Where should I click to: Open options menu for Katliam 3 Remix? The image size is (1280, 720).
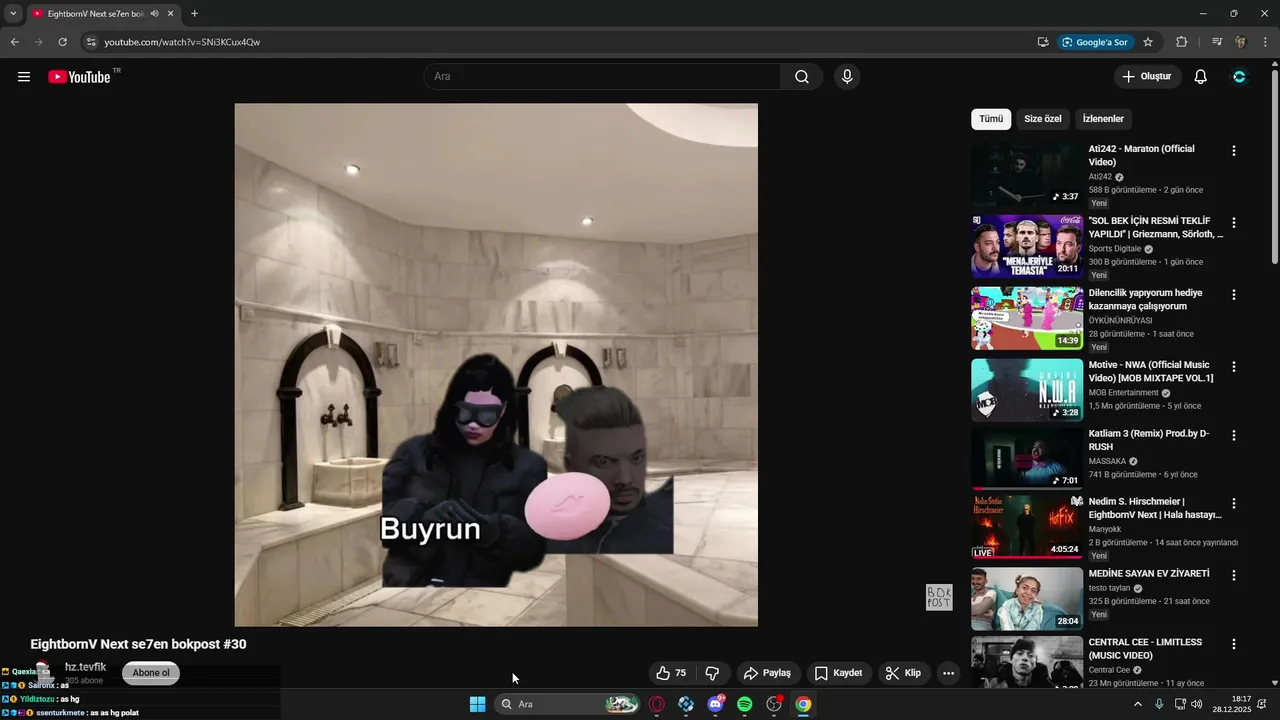1233,436
